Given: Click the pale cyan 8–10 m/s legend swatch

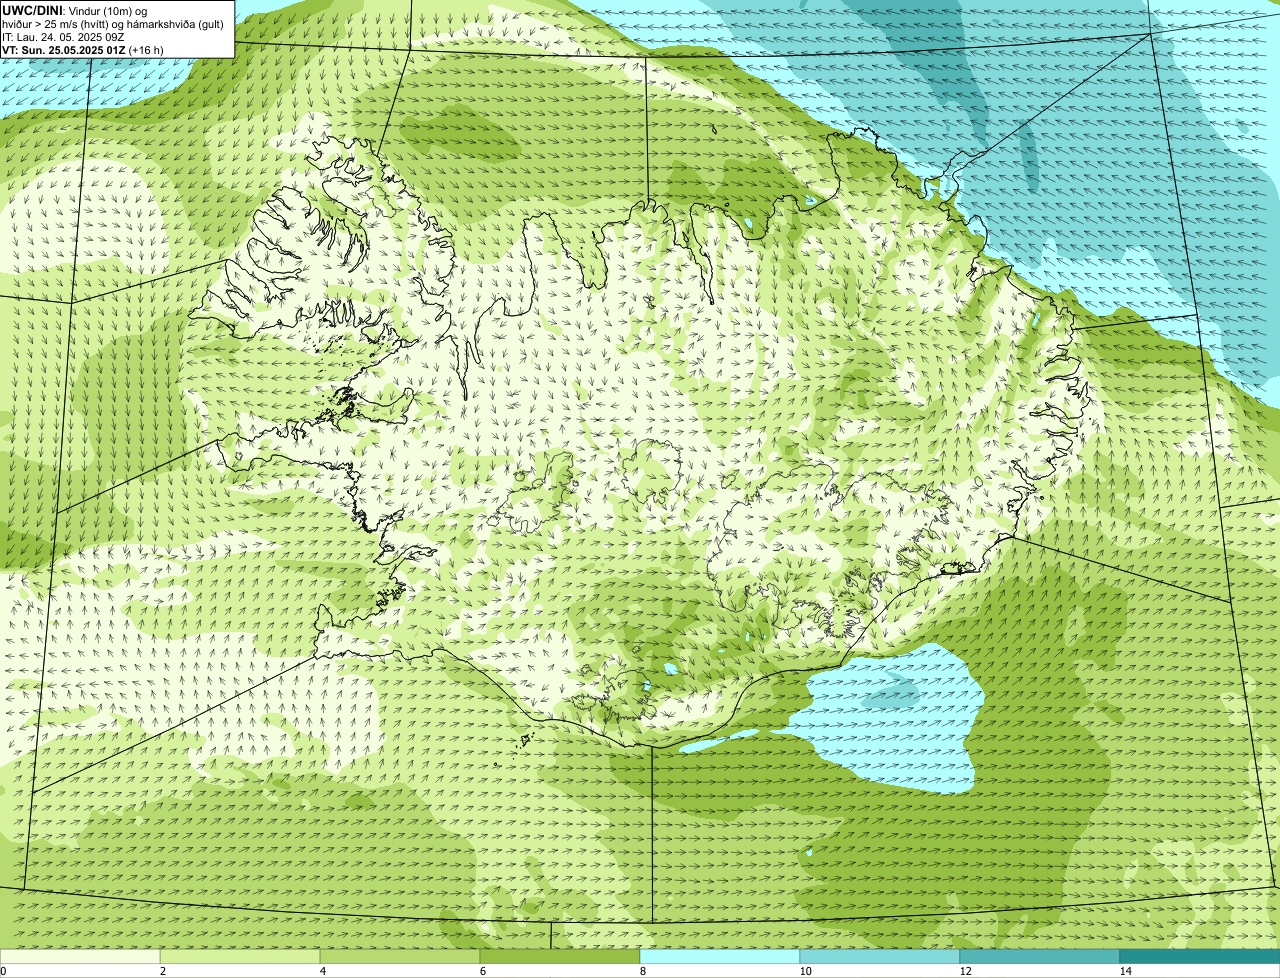Looking at the screenshot, I should (720, 956).
